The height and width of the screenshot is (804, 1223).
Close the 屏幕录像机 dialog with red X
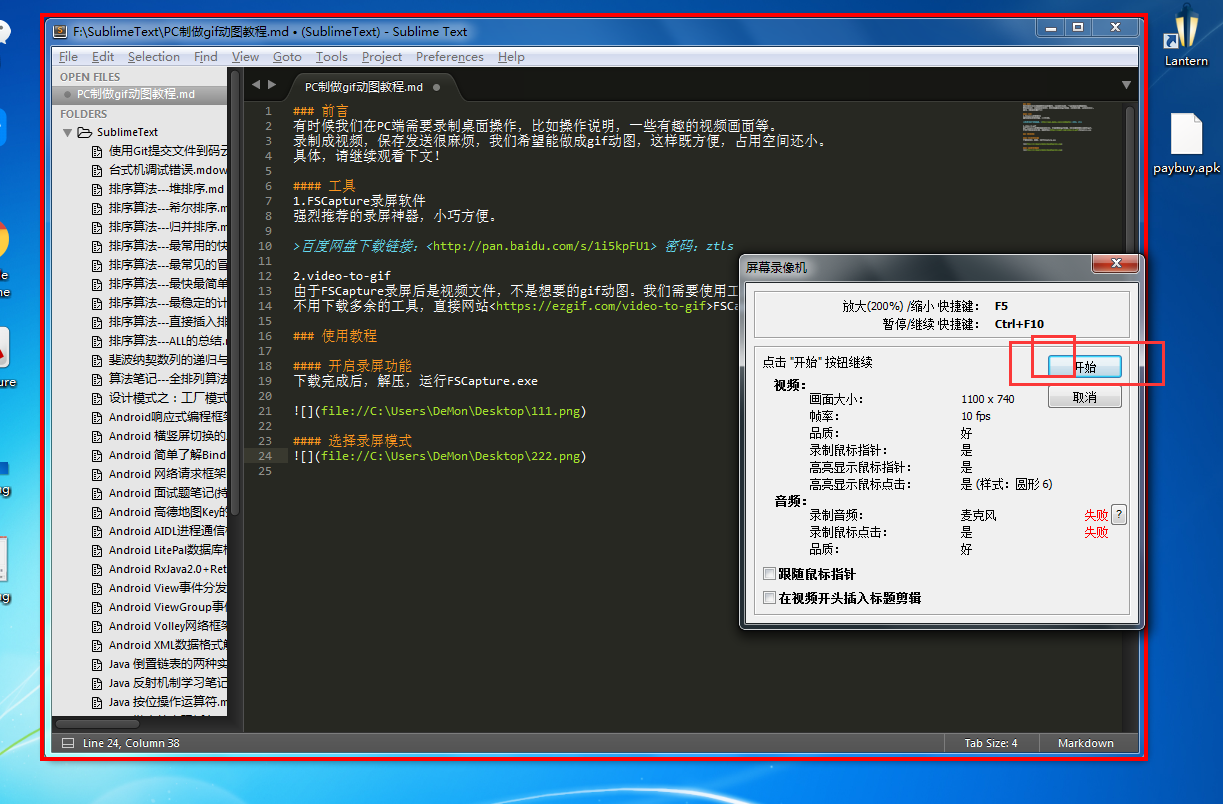coord(1114,265)
